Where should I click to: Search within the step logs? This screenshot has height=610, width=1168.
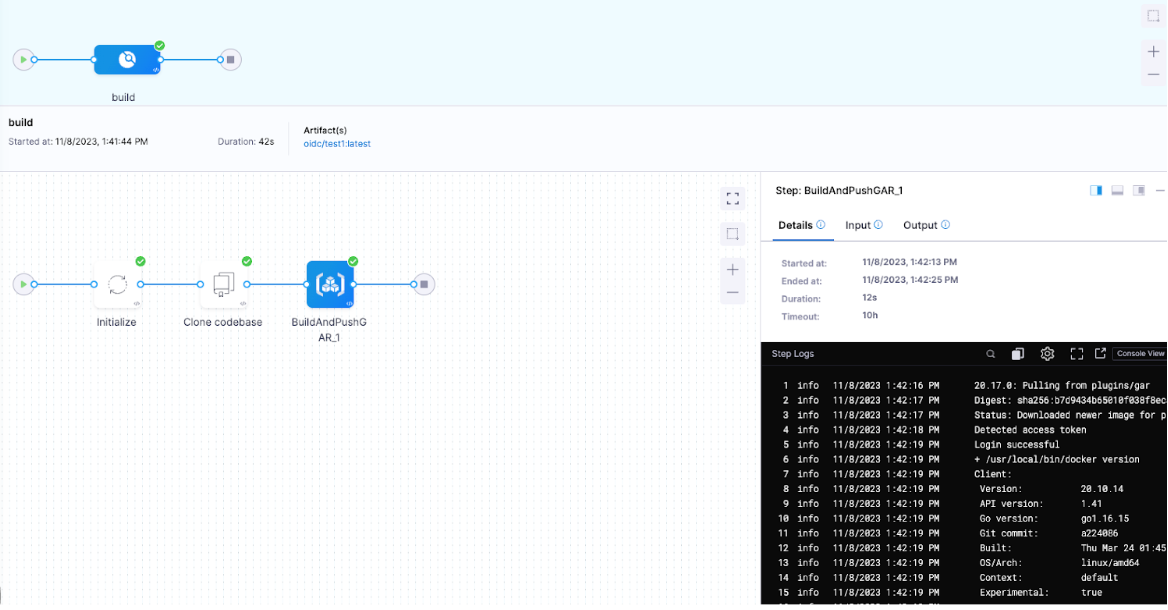click(x=990, y=354)
